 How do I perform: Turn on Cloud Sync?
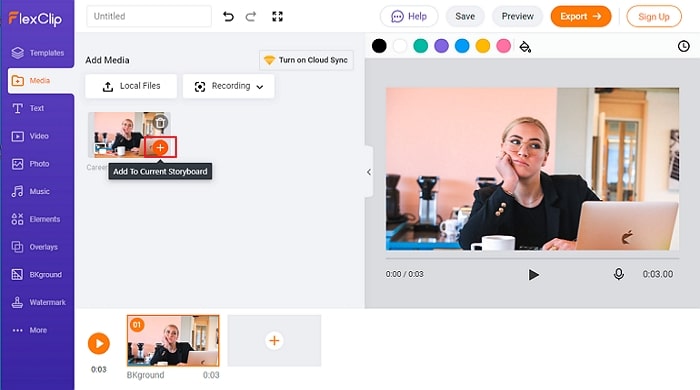tap(306, 60)
